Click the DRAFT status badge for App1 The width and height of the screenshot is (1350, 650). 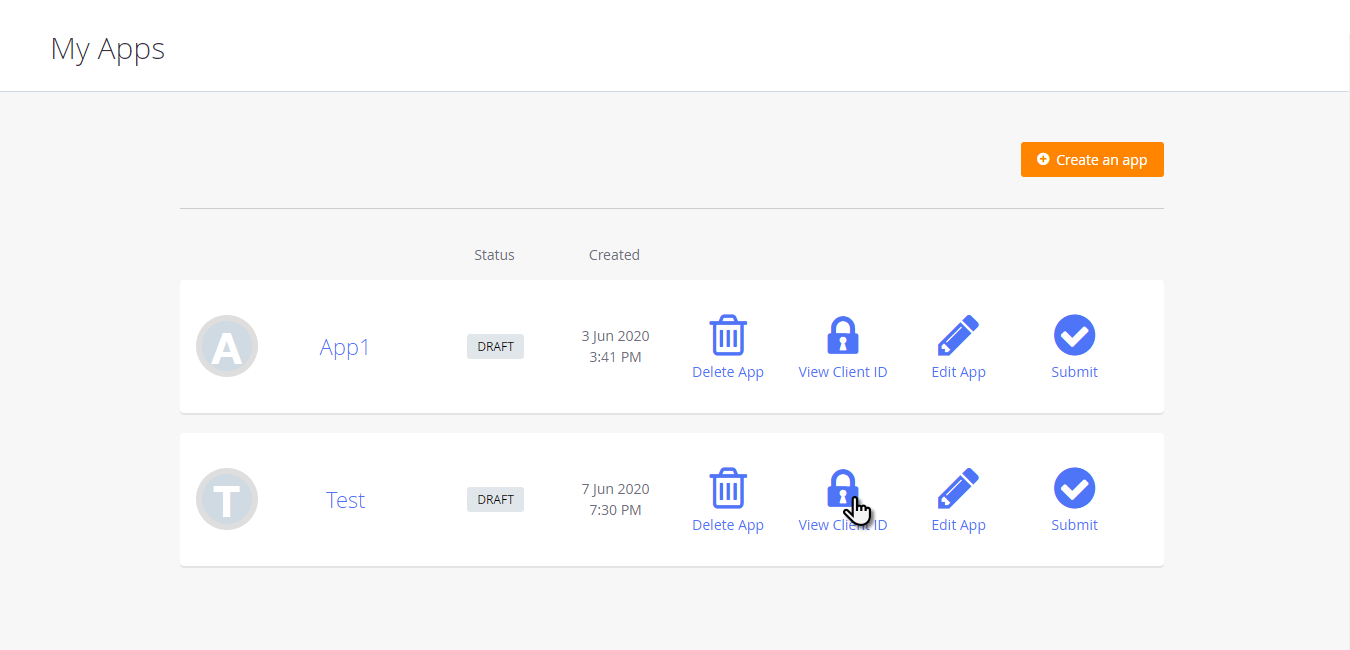[x=495, y=347]
